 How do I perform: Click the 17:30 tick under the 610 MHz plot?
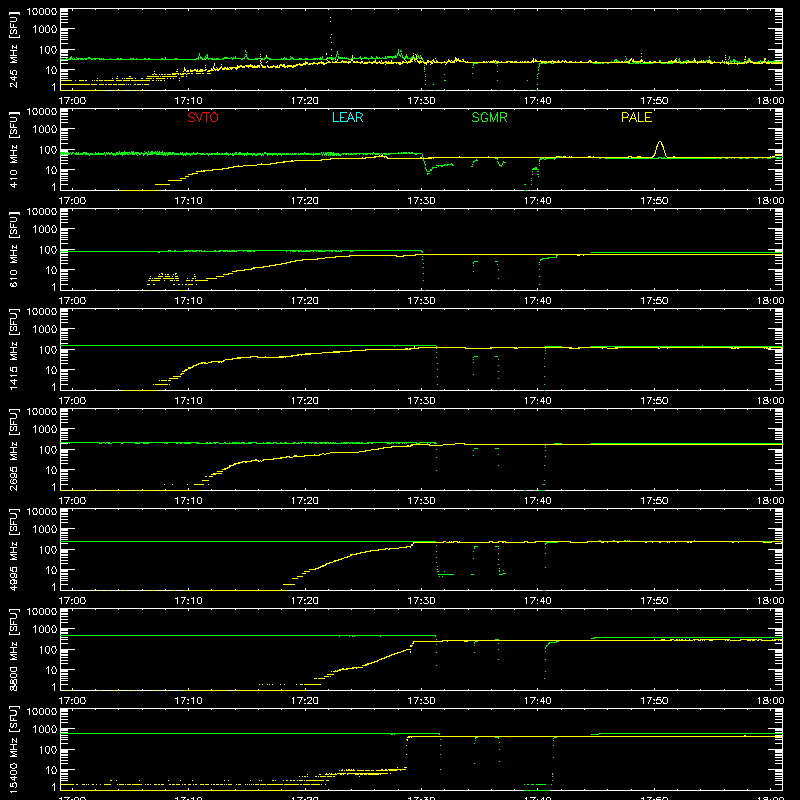[421, 301]
